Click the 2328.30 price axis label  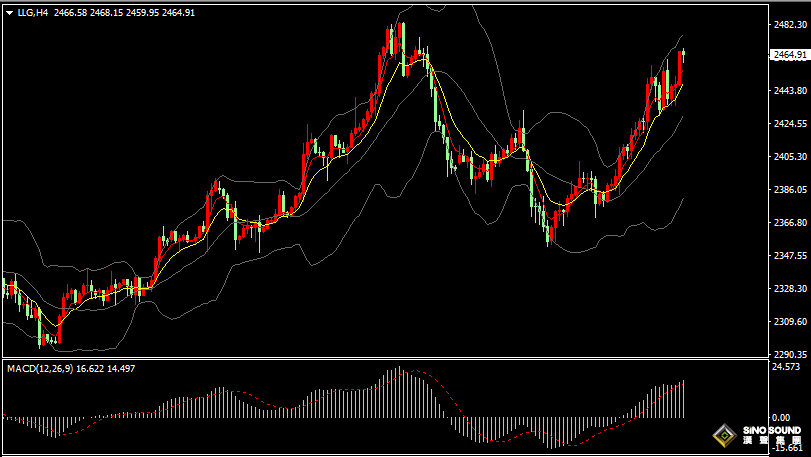(789, 289)
